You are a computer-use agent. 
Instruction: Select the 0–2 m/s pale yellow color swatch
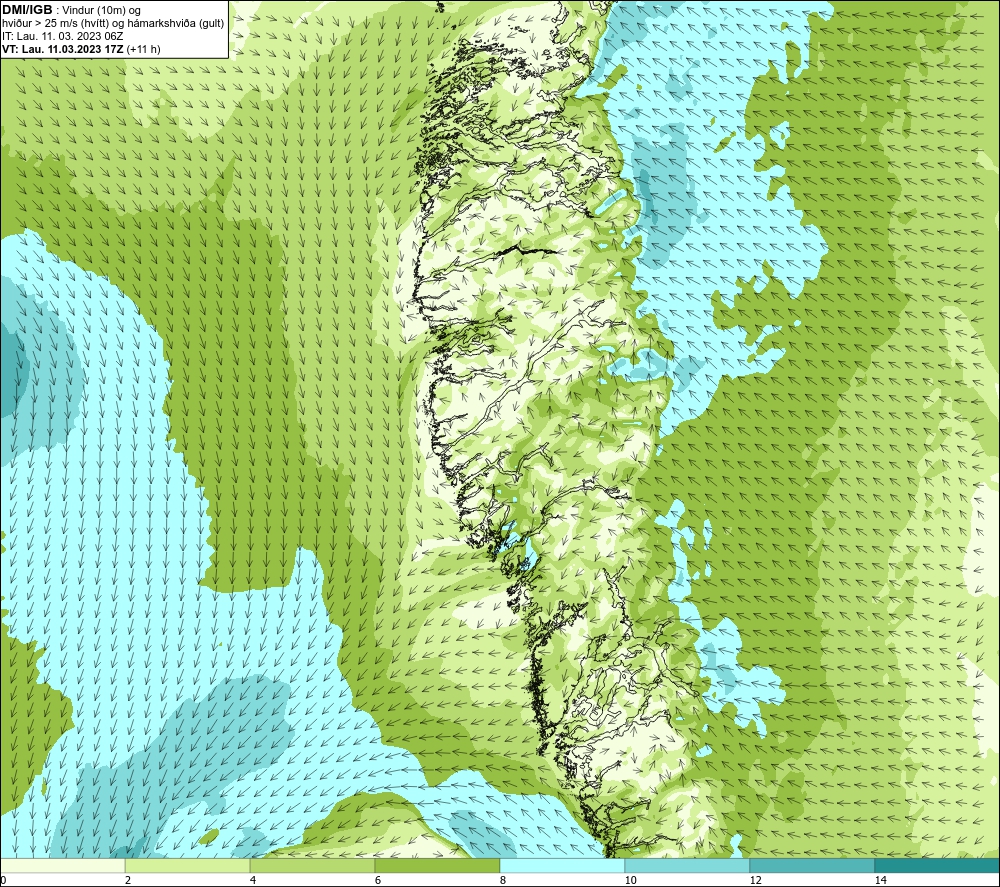62,865
